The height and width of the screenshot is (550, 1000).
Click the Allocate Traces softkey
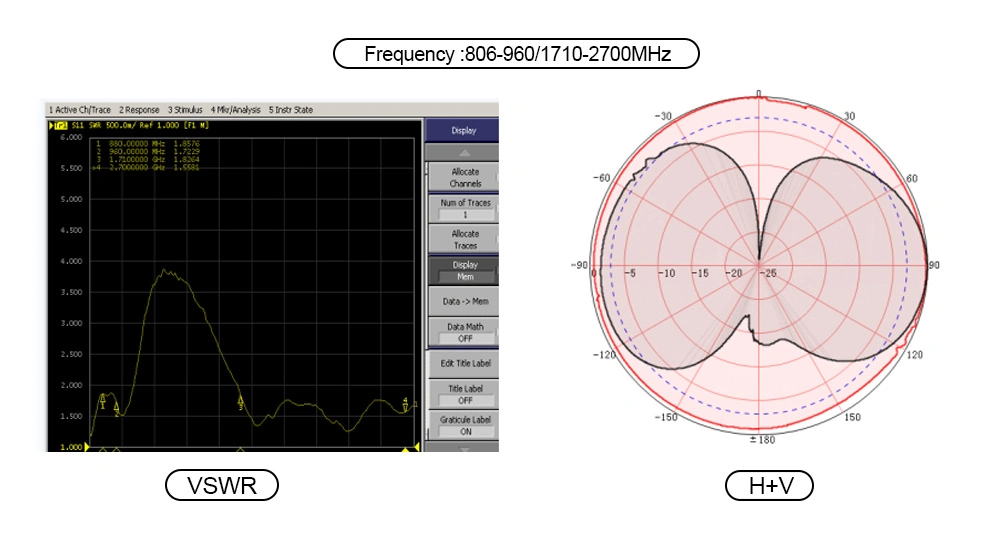[x=464, y=239]
